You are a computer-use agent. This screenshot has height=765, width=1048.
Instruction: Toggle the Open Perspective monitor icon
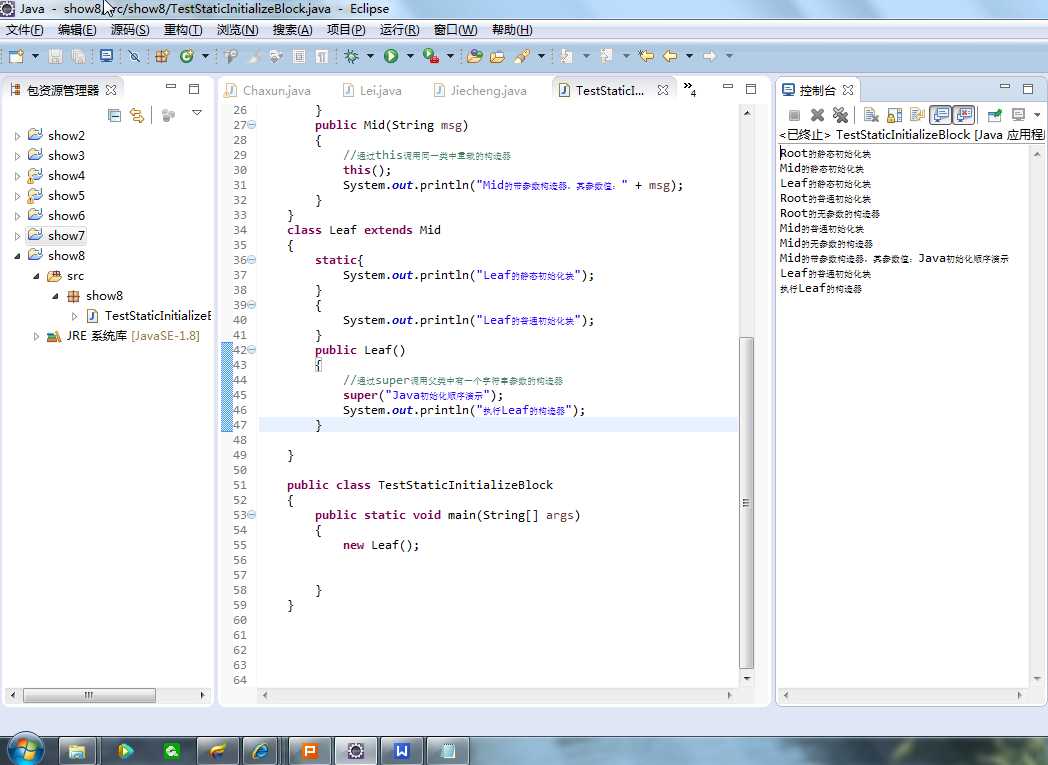(106, 57)
